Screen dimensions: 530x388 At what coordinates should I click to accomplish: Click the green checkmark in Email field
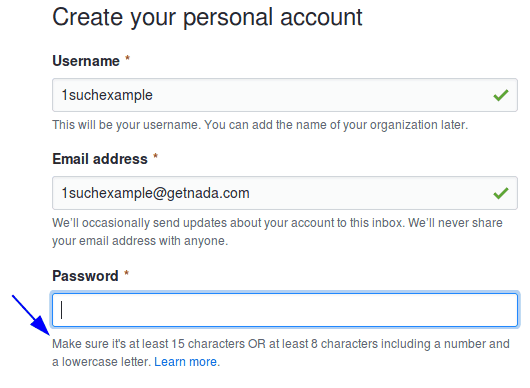point(501,193)
